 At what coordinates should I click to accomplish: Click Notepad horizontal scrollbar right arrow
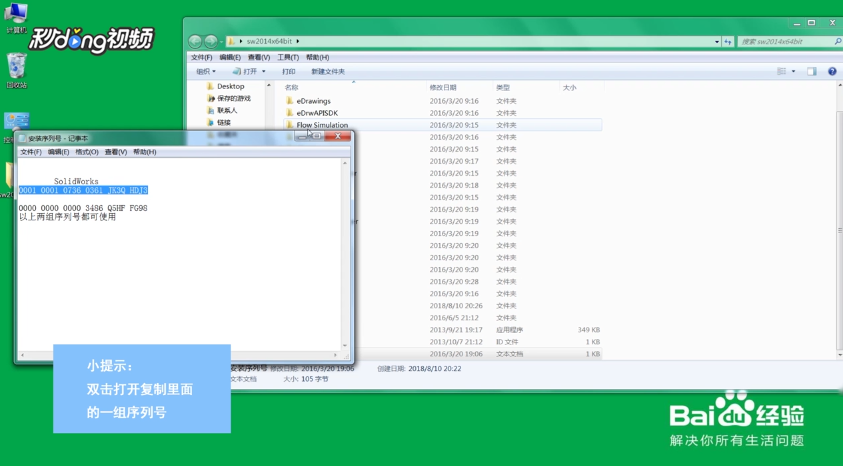tap(335, 355)
